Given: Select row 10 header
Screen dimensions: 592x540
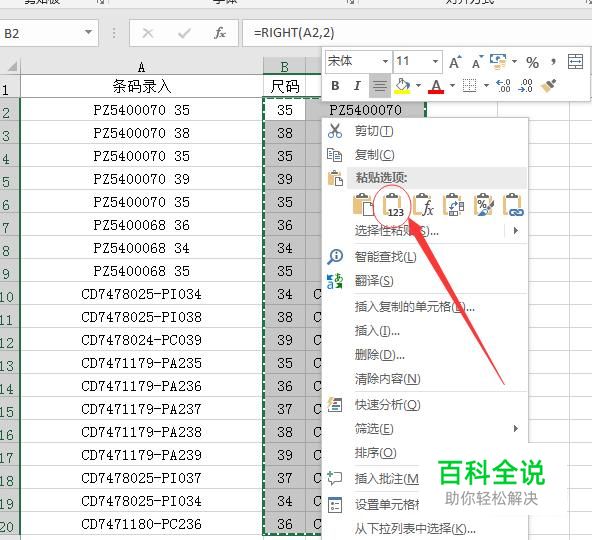Looking at the screenshot, I should pyautogui.click(x=9, y=294).
